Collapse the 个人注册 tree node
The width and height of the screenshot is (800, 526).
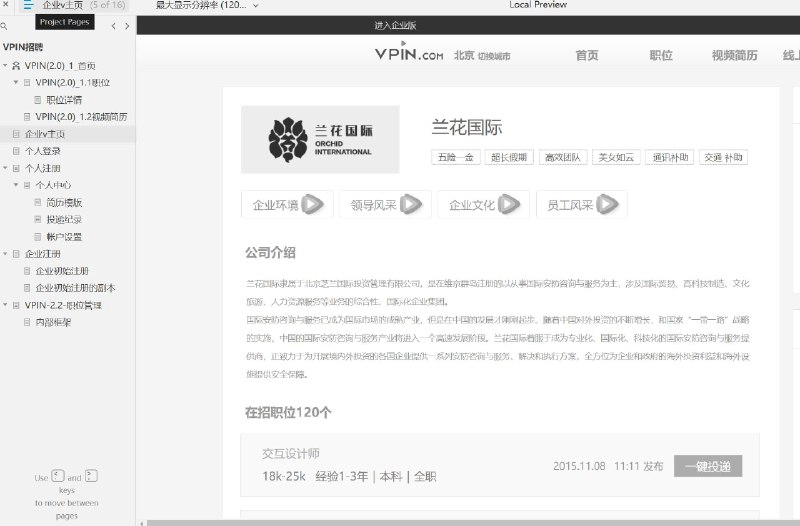coord(5,168)
